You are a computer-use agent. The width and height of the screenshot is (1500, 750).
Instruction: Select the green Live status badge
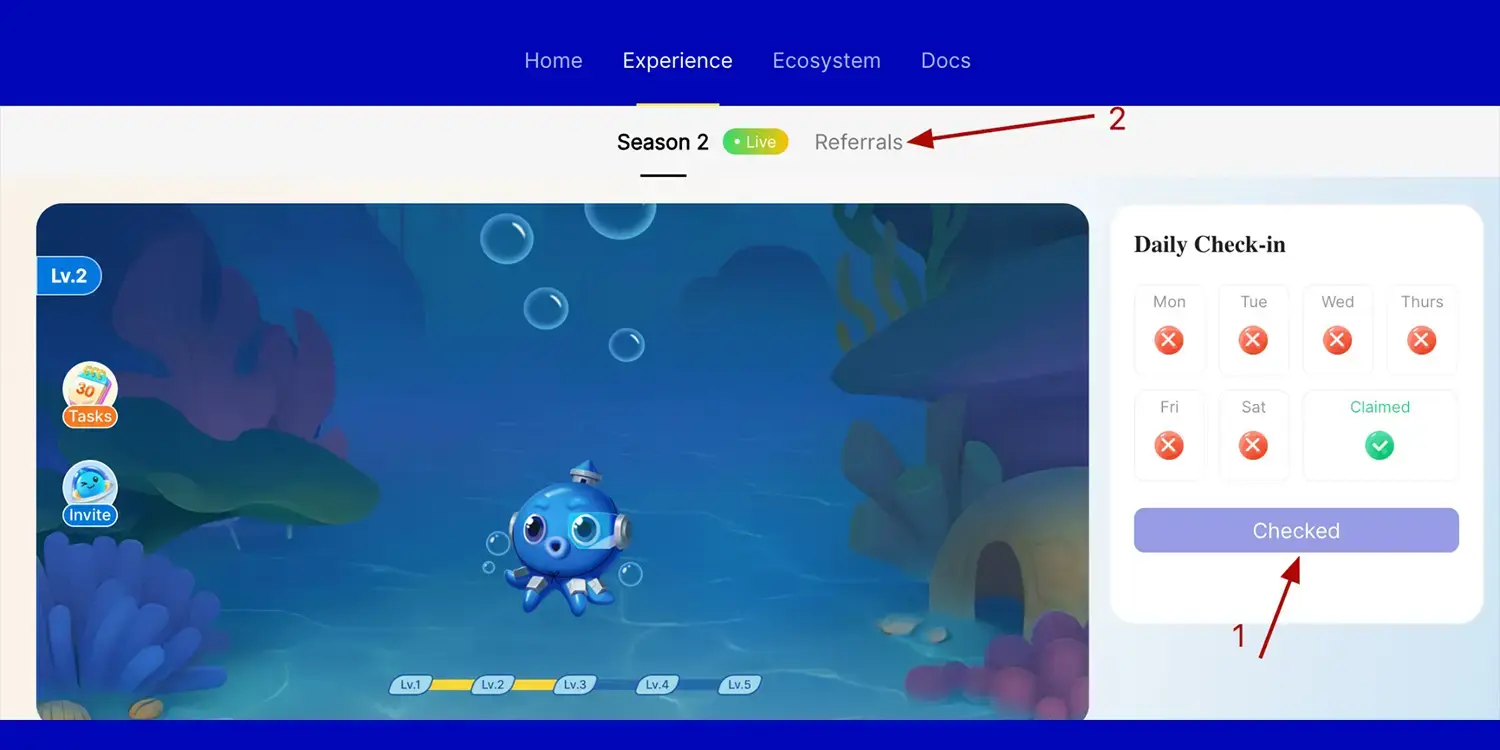click(756, 142)
